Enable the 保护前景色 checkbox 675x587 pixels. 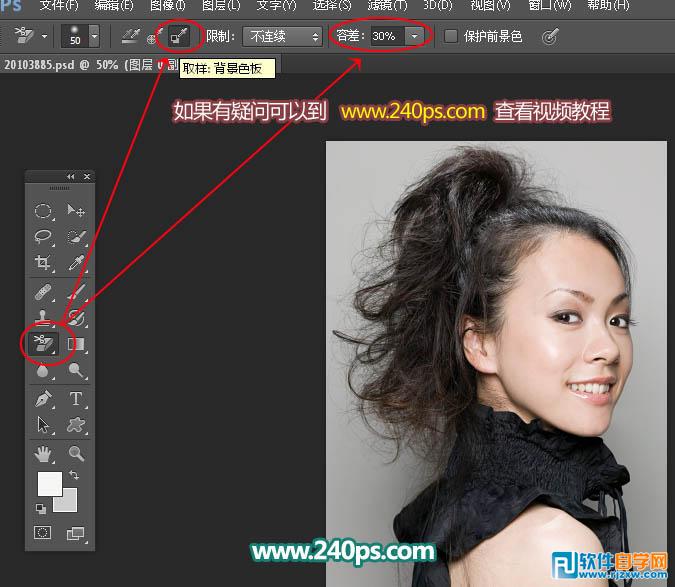pyautogui.click(x=450, y=36)
